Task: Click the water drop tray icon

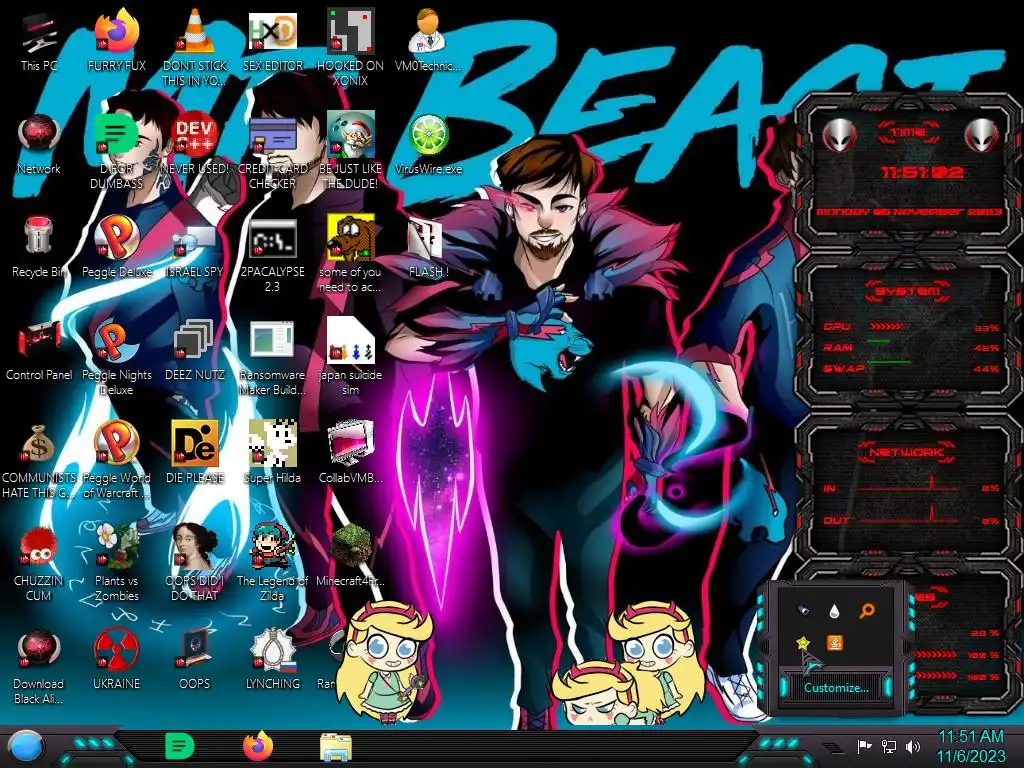Action: tap(834, 611)
